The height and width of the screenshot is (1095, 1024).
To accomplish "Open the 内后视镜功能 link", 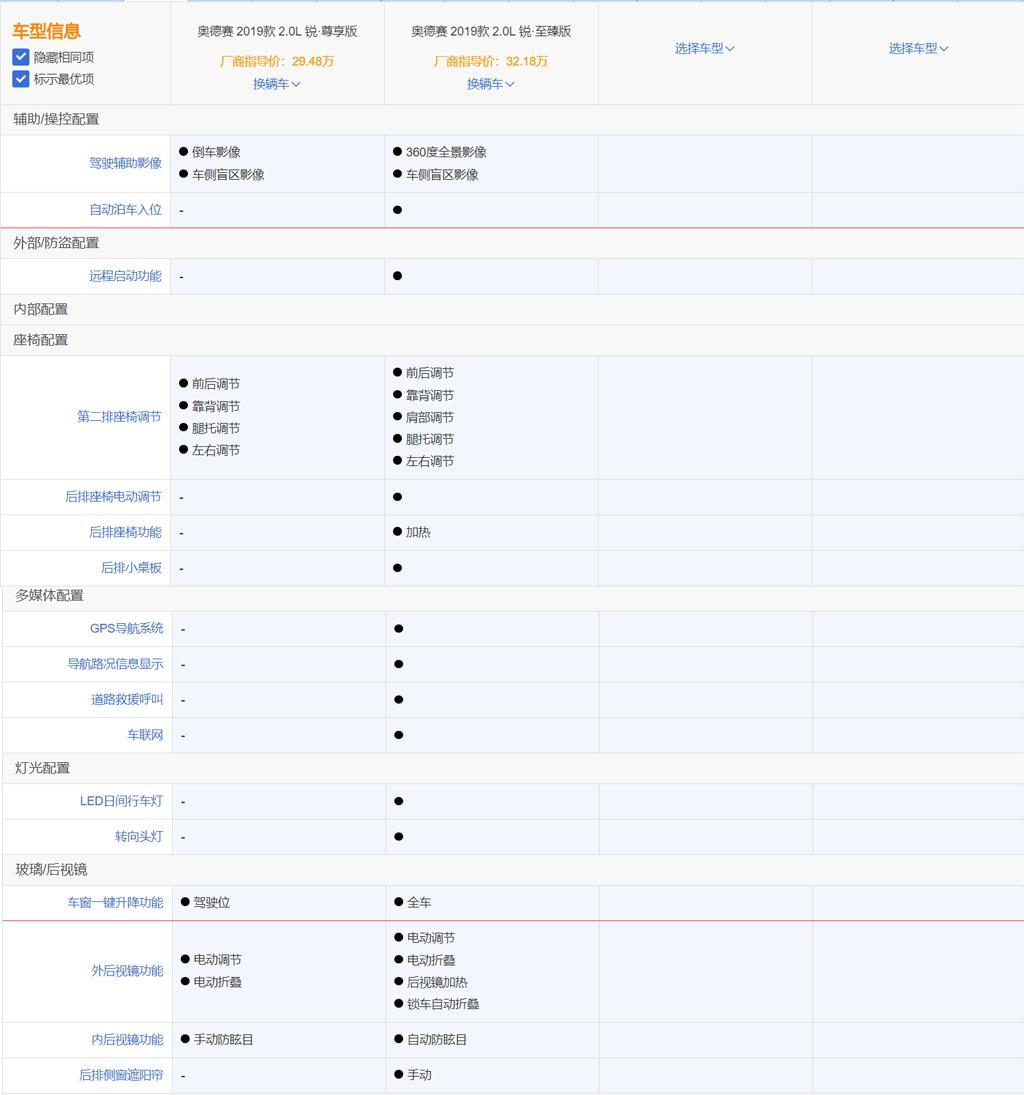I will (x=127, y=1040).
